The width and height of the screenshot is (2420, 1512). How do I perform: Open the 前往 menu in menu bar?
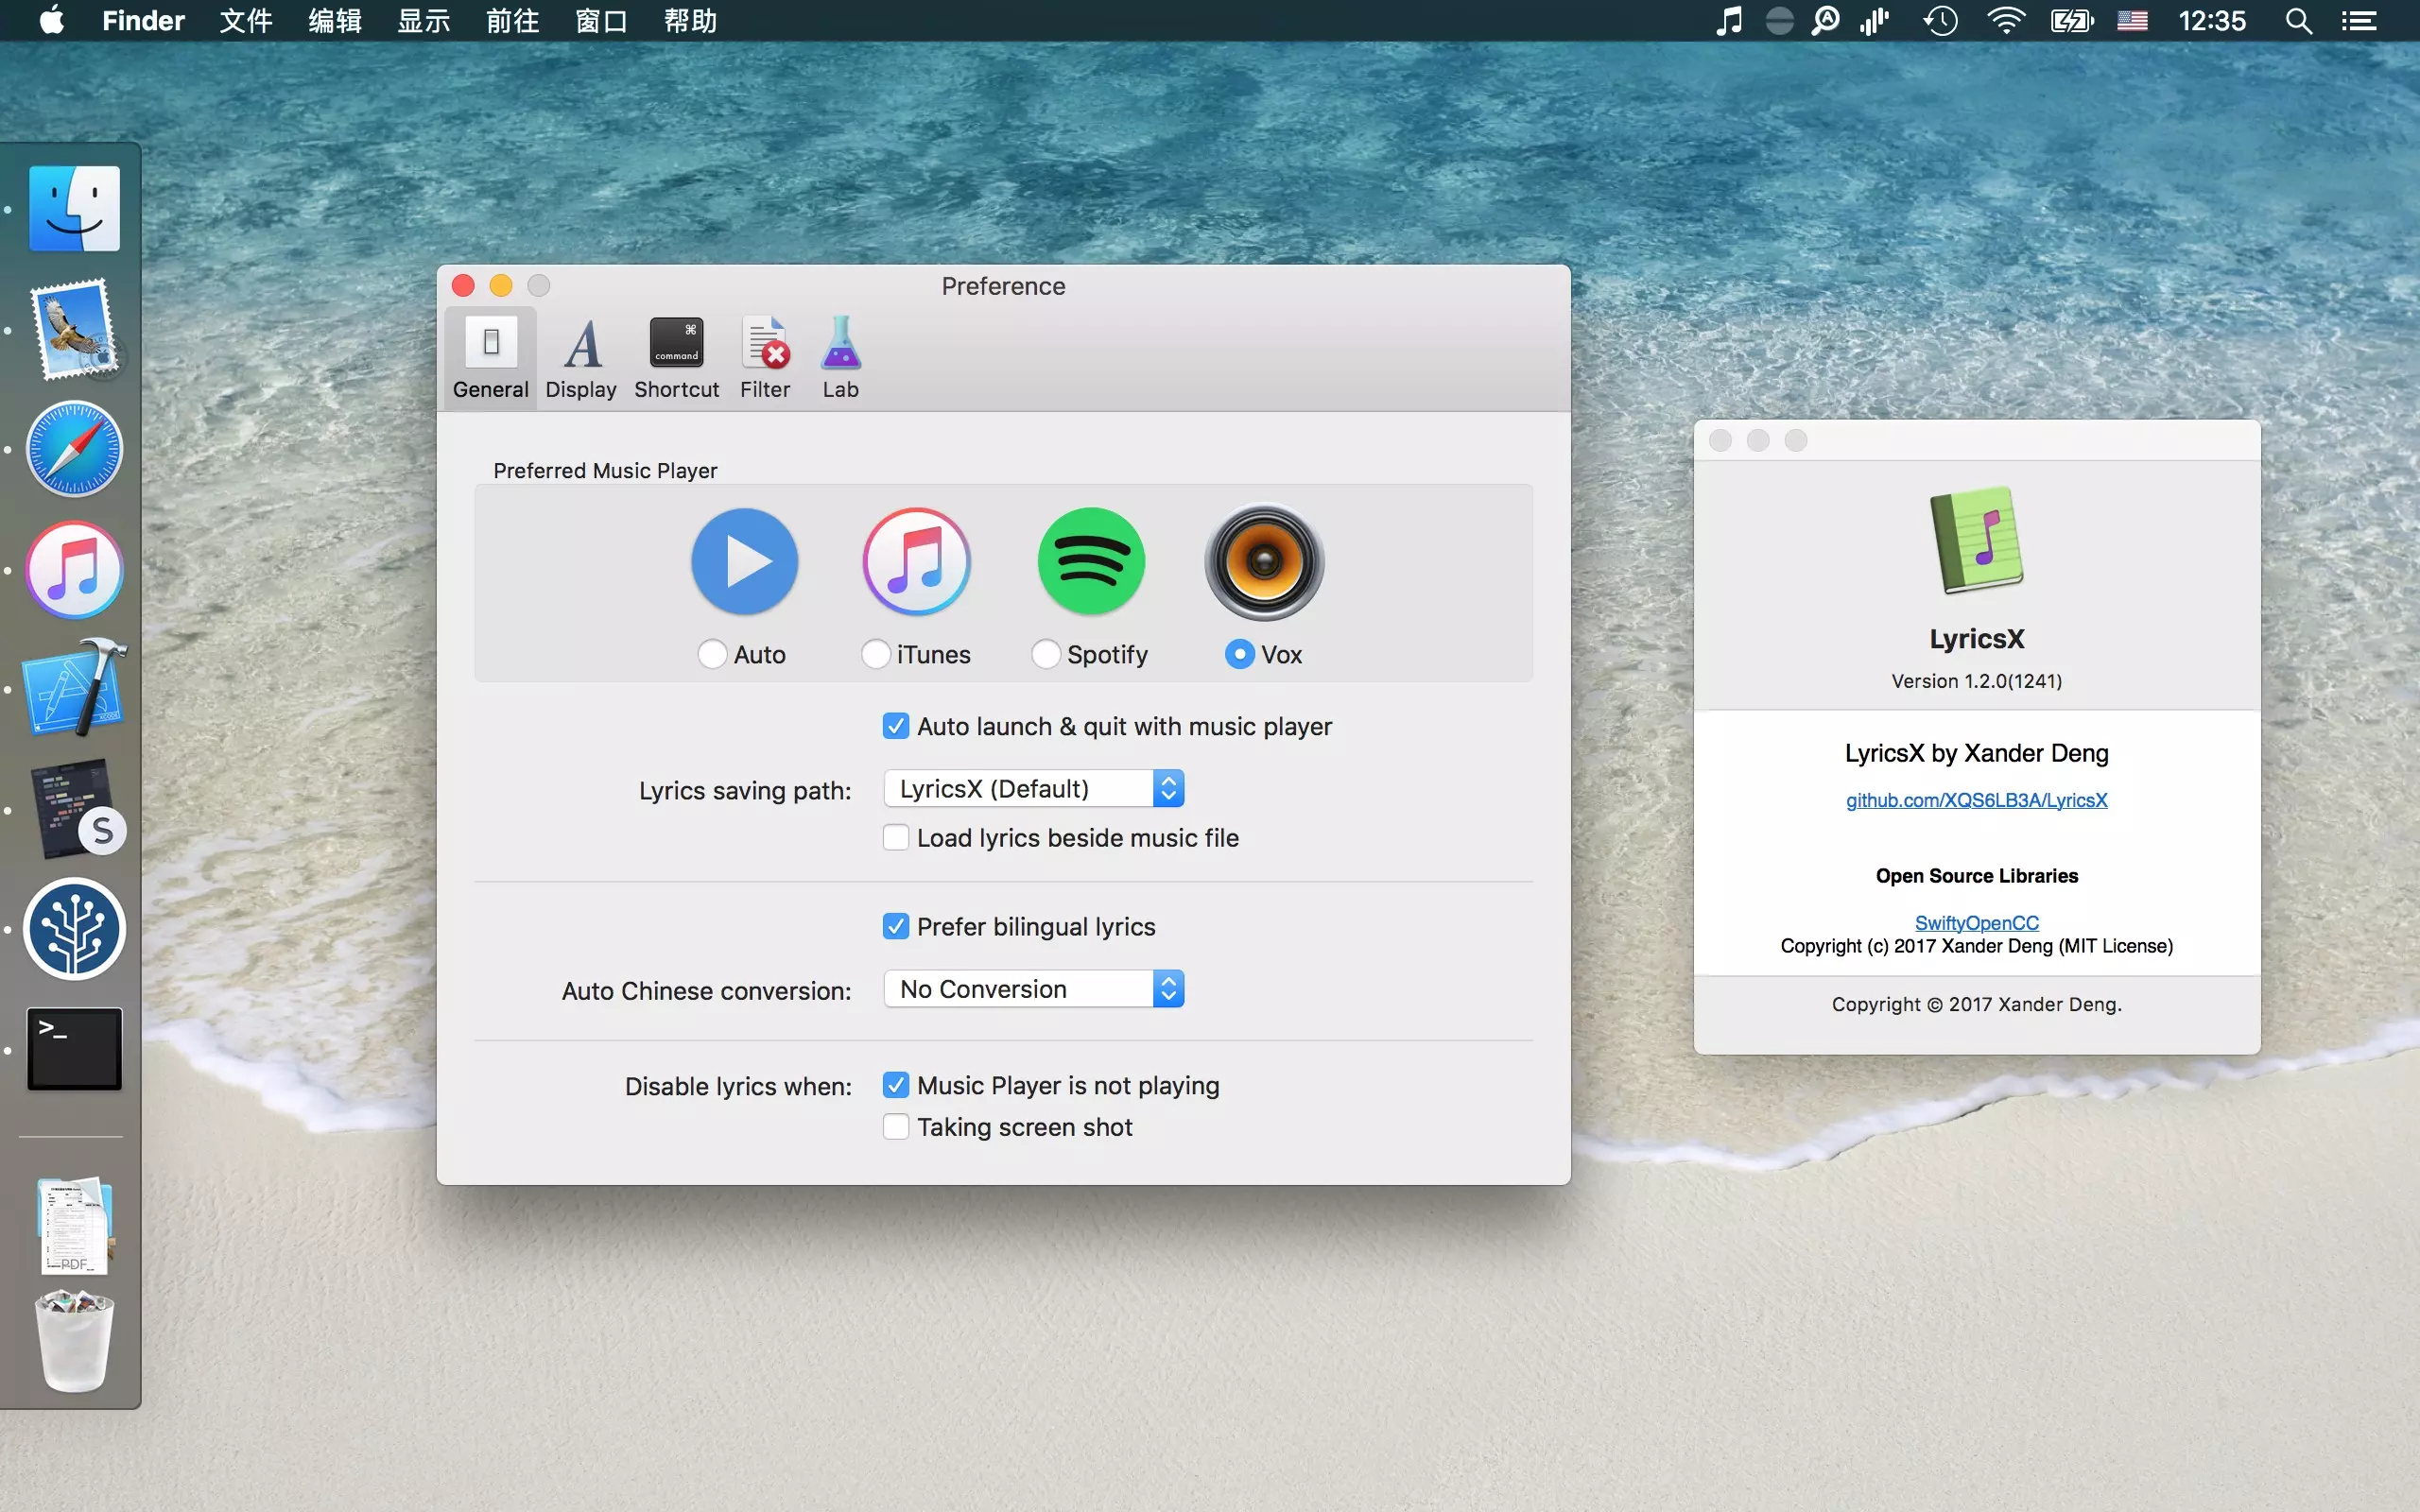coord(512,21)
